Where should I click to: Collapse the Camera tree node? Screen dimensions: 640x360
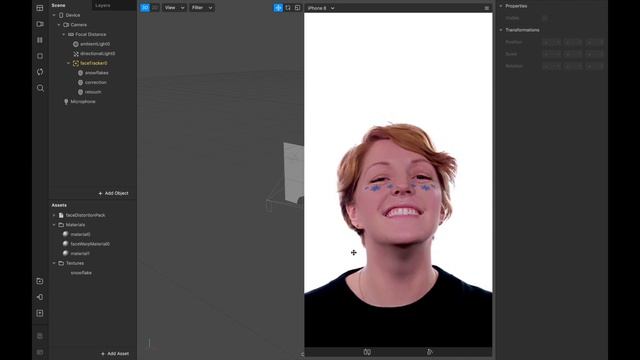point(59,25)
